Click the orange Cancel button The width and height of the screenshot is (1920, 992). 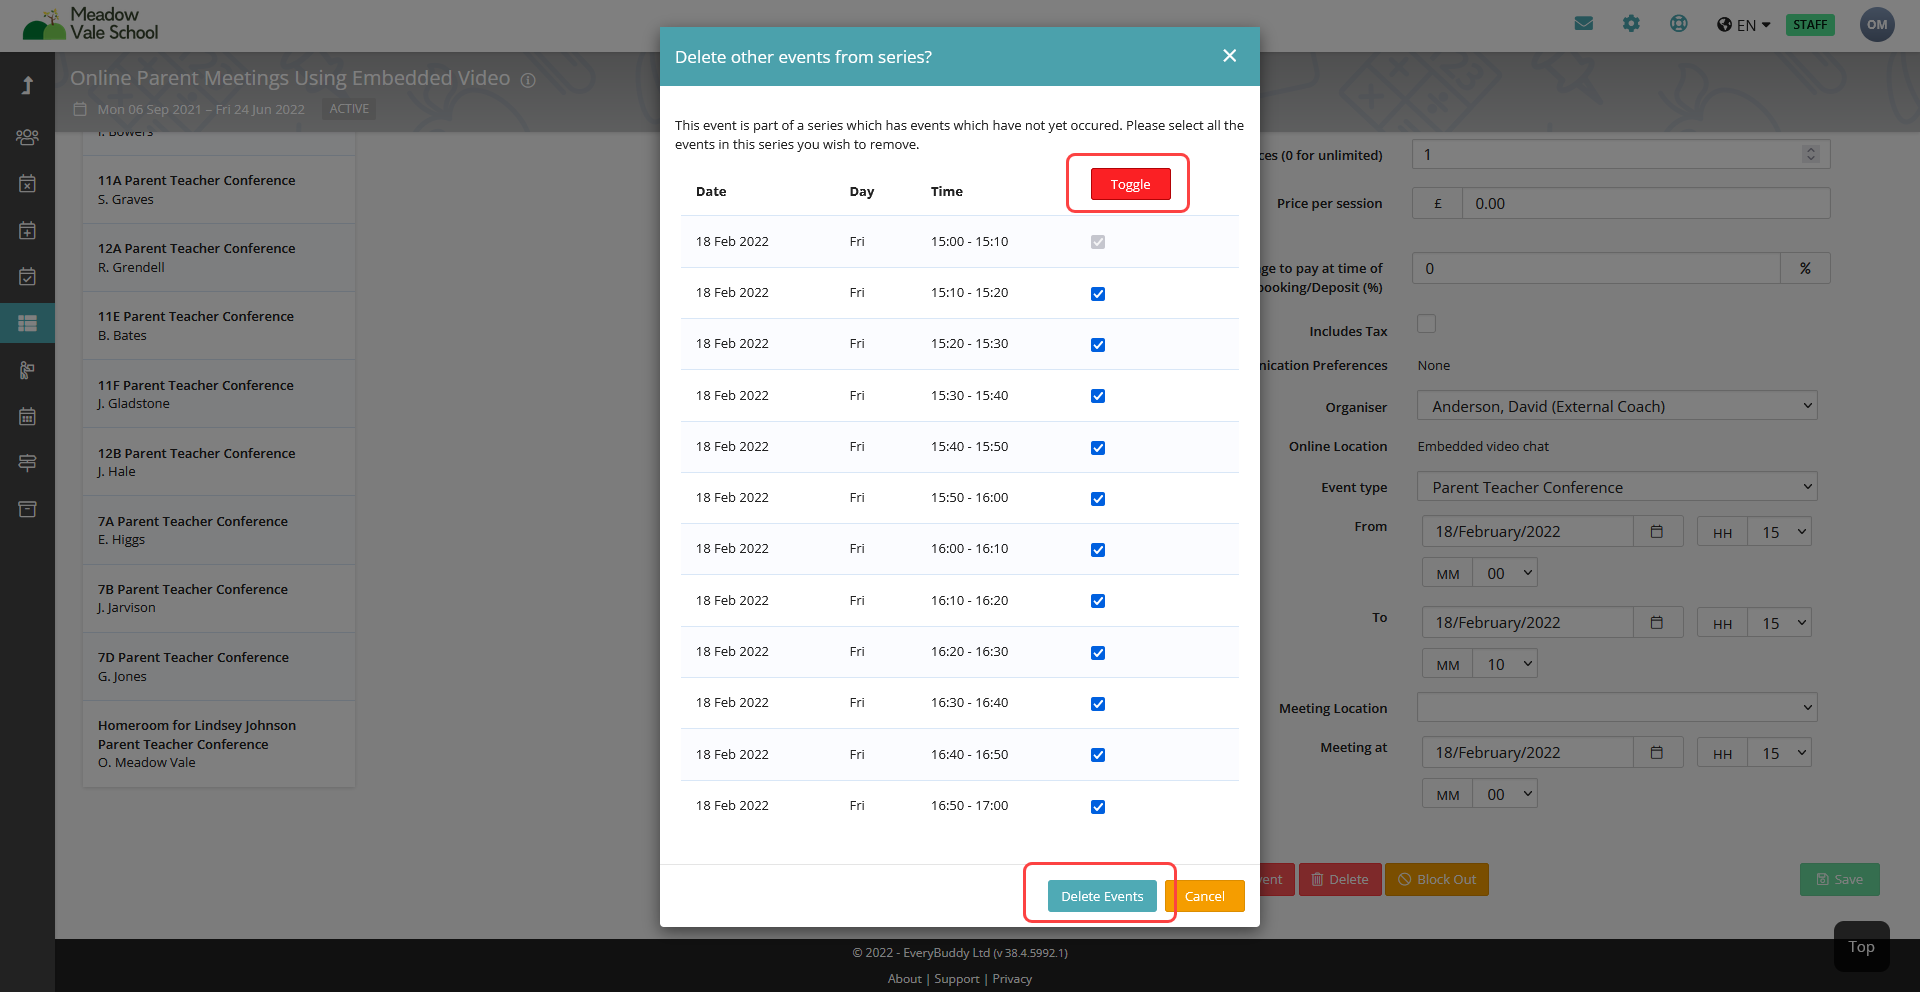[x=1205, y=896]
